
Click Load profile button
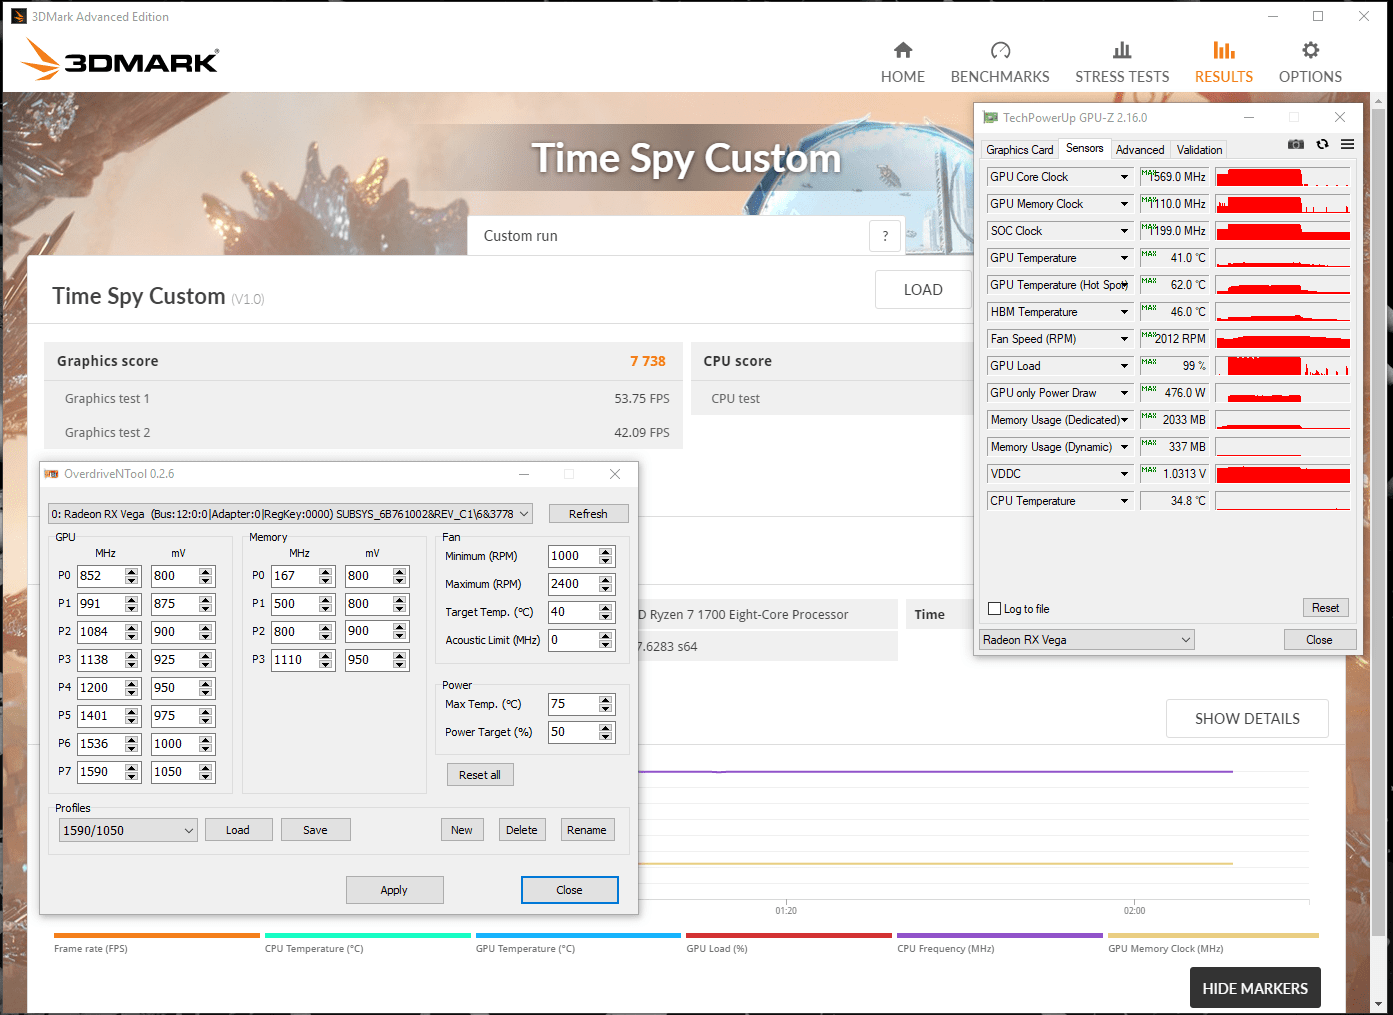238,830
